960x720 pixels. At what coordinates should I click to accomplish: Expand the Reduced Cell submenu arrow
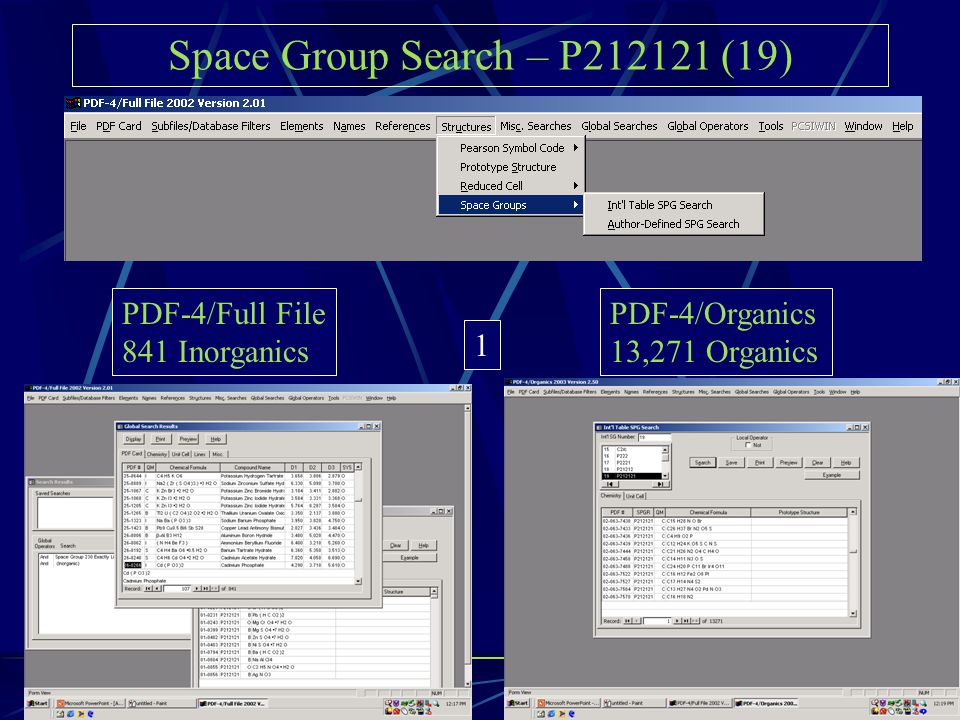(x=576, y=186)
